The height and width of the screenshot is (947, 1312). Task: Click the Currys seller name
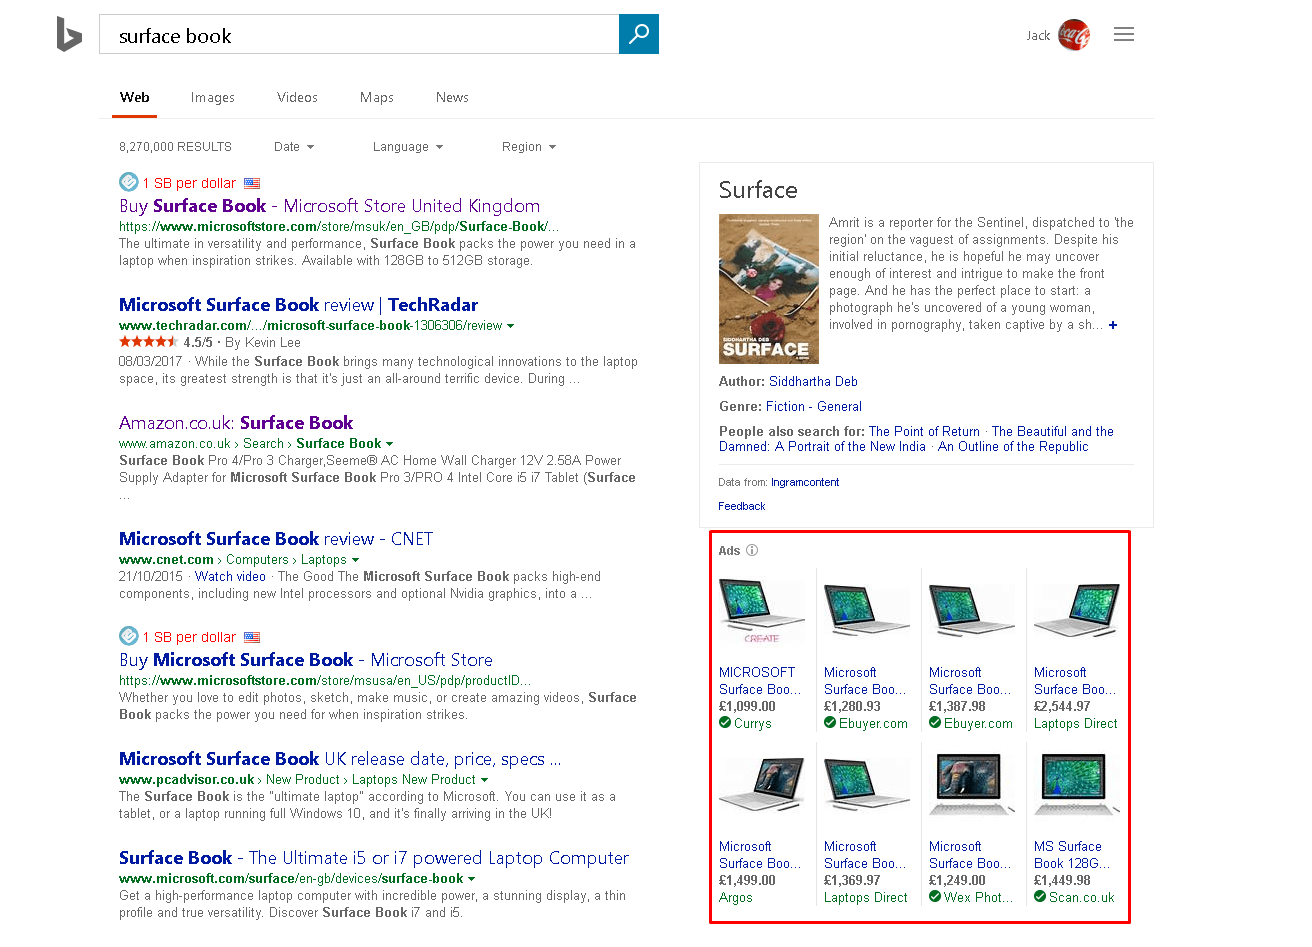pos(753,724)
